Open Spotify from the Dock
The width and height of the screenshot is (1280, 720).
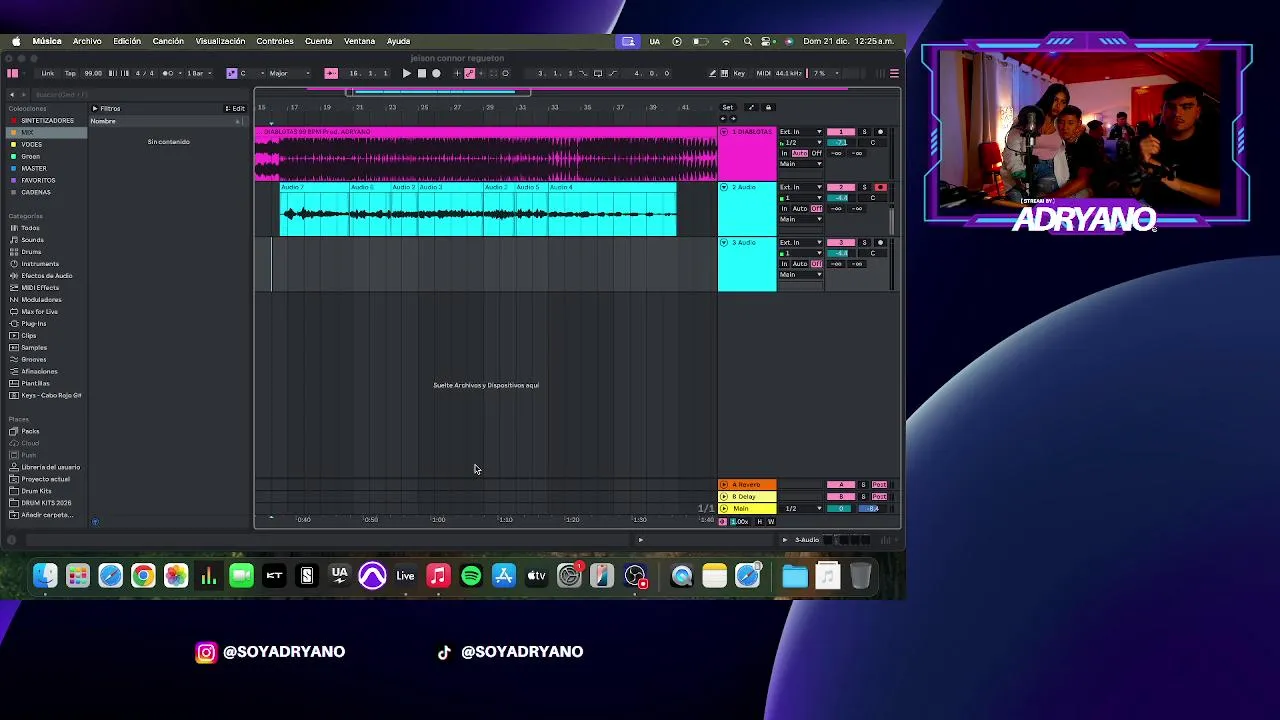coord(471,576)
